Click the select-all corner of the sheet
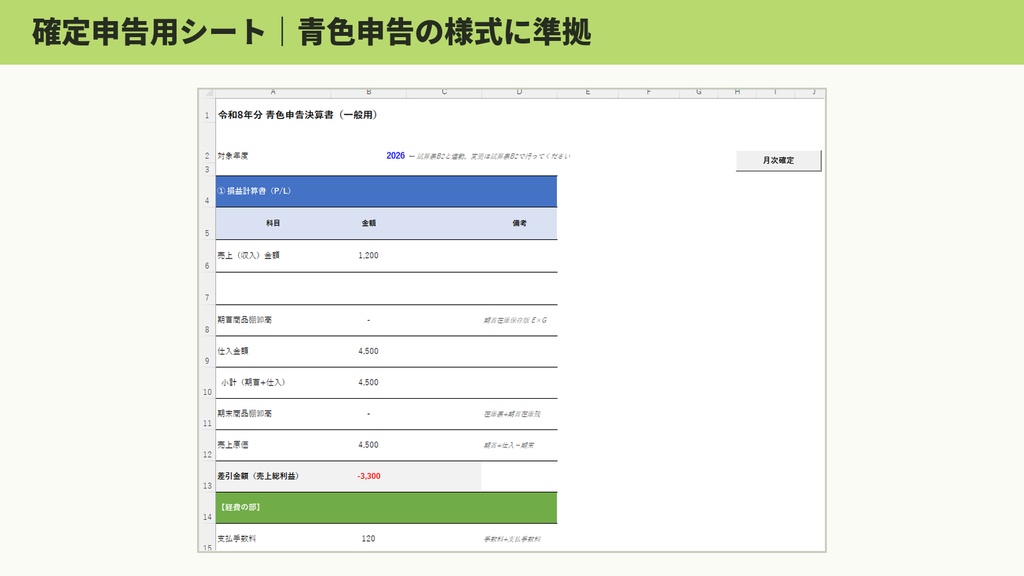Screen dimensions: 1024x576 coord(207,93)
